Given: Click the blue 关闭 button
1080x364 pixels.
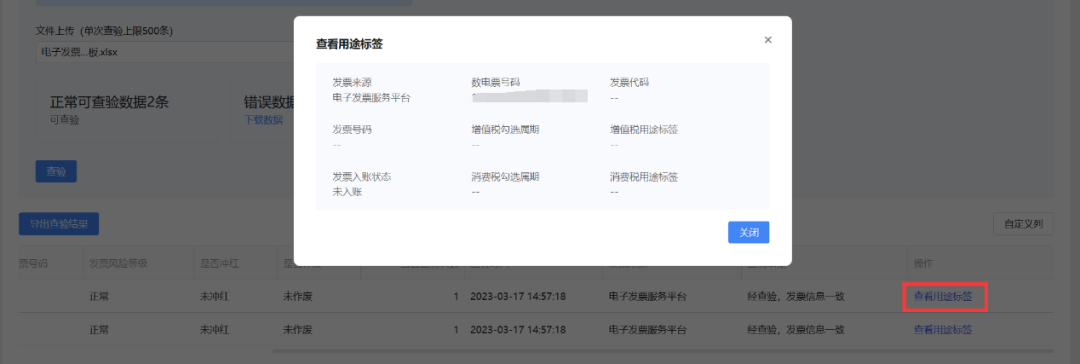Looking at the screenshot, I should 749,232.
